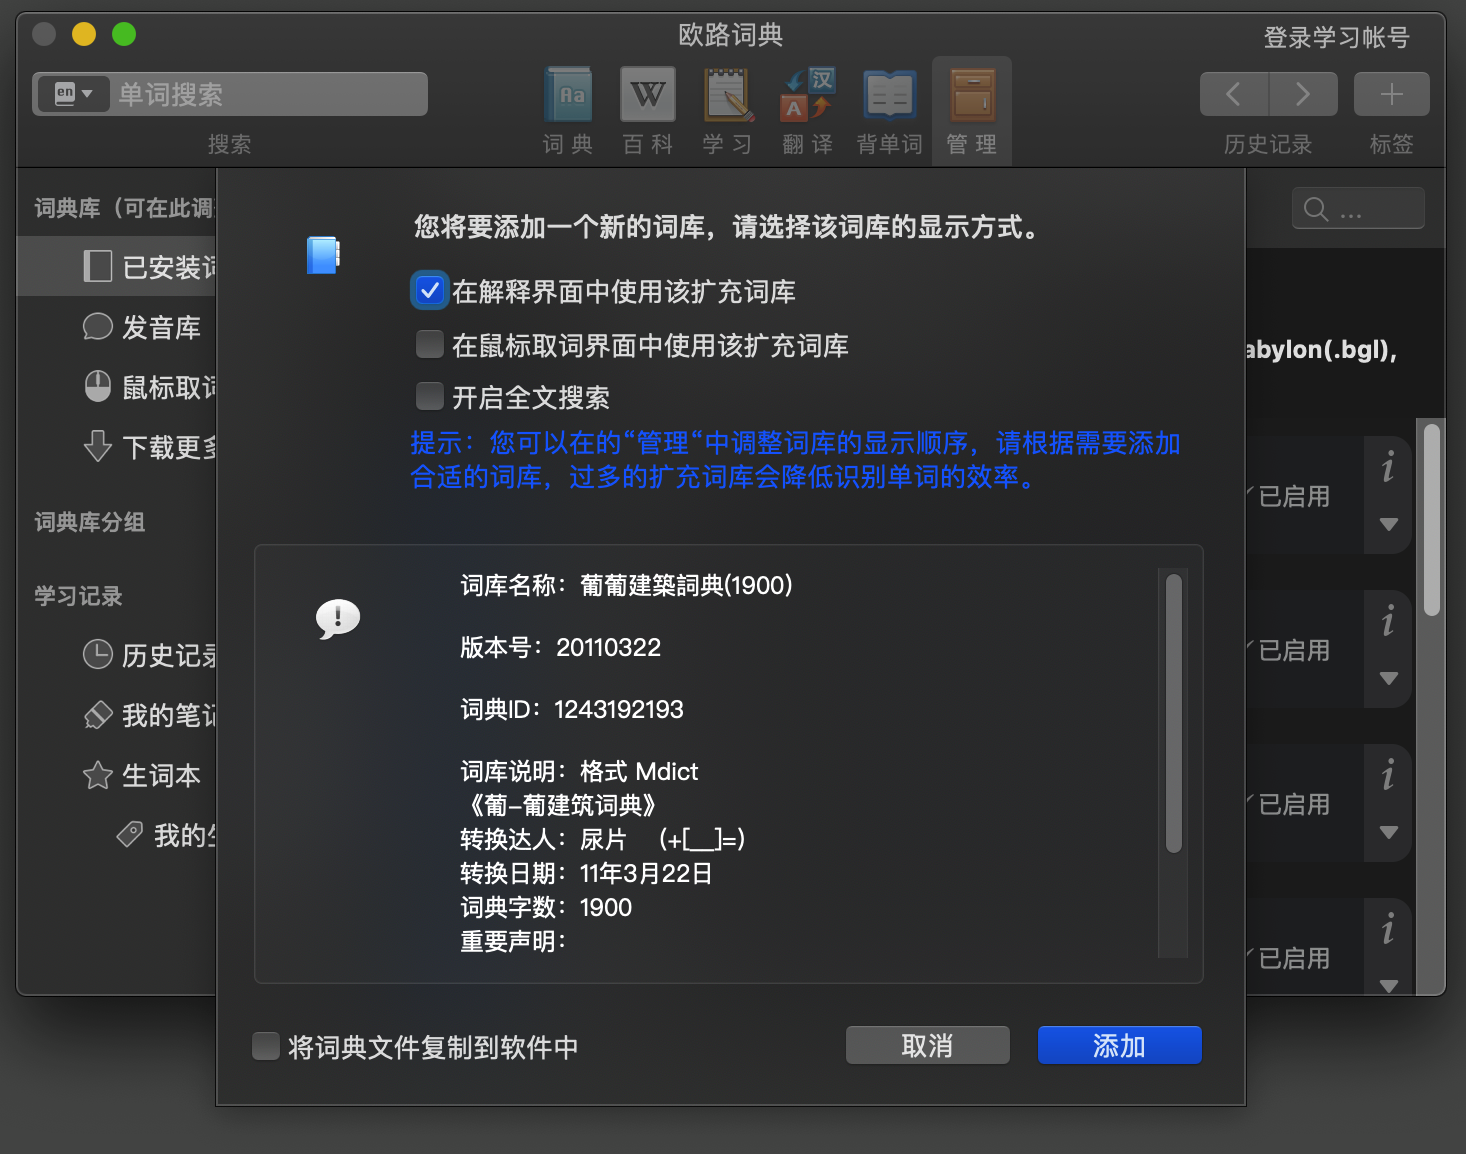Click the 翻译 (Translate) toolbar icon
The image size is (1466, 1154).
tap(807, 95)
